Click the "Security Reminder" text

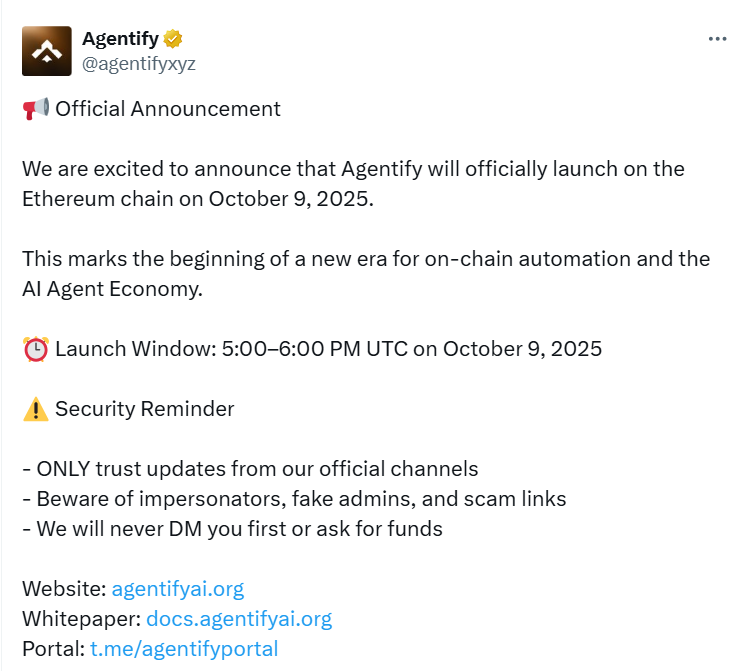[x=145, y=409]
